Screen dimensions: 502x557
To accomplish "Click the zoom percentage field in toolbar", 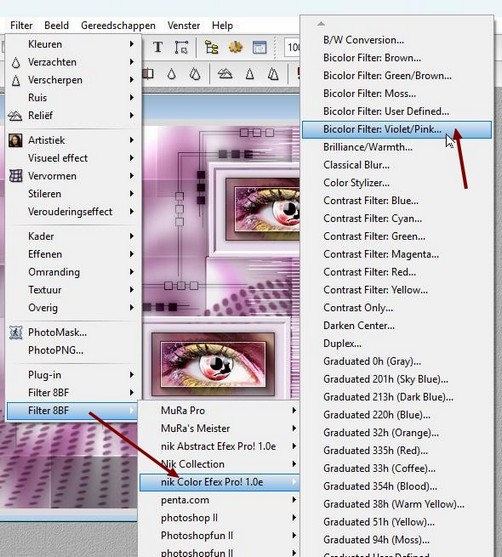I will (x=292, y=47).
